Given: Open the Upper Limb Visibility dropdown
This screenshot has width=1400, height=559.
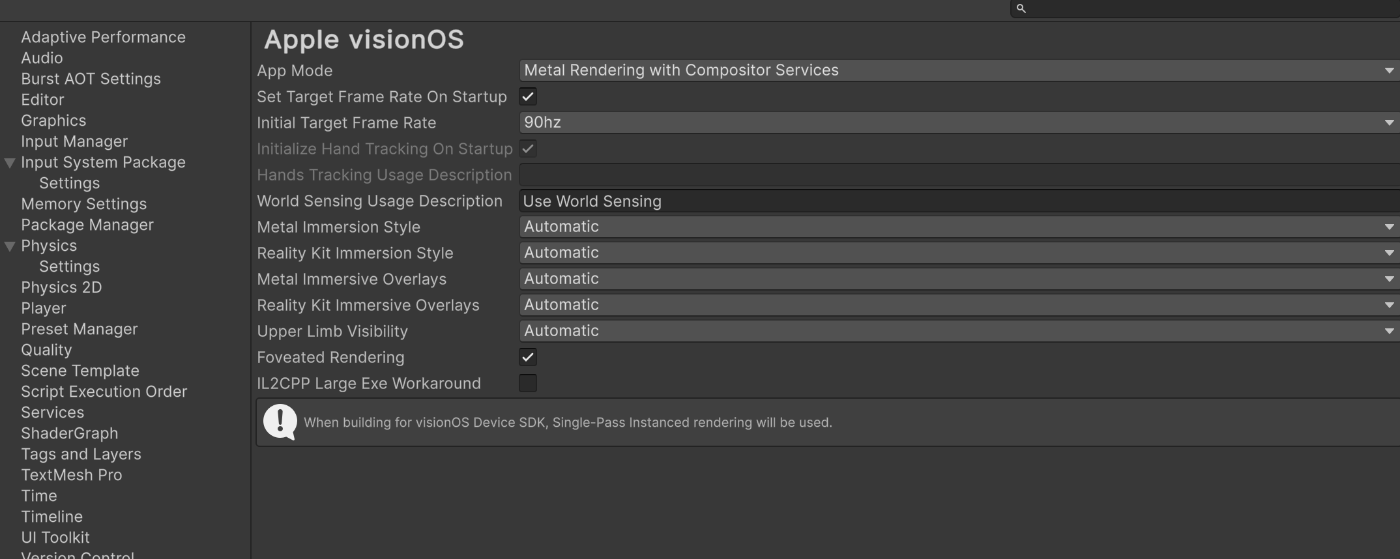Looking at the screenshot, I should (959, 331).
